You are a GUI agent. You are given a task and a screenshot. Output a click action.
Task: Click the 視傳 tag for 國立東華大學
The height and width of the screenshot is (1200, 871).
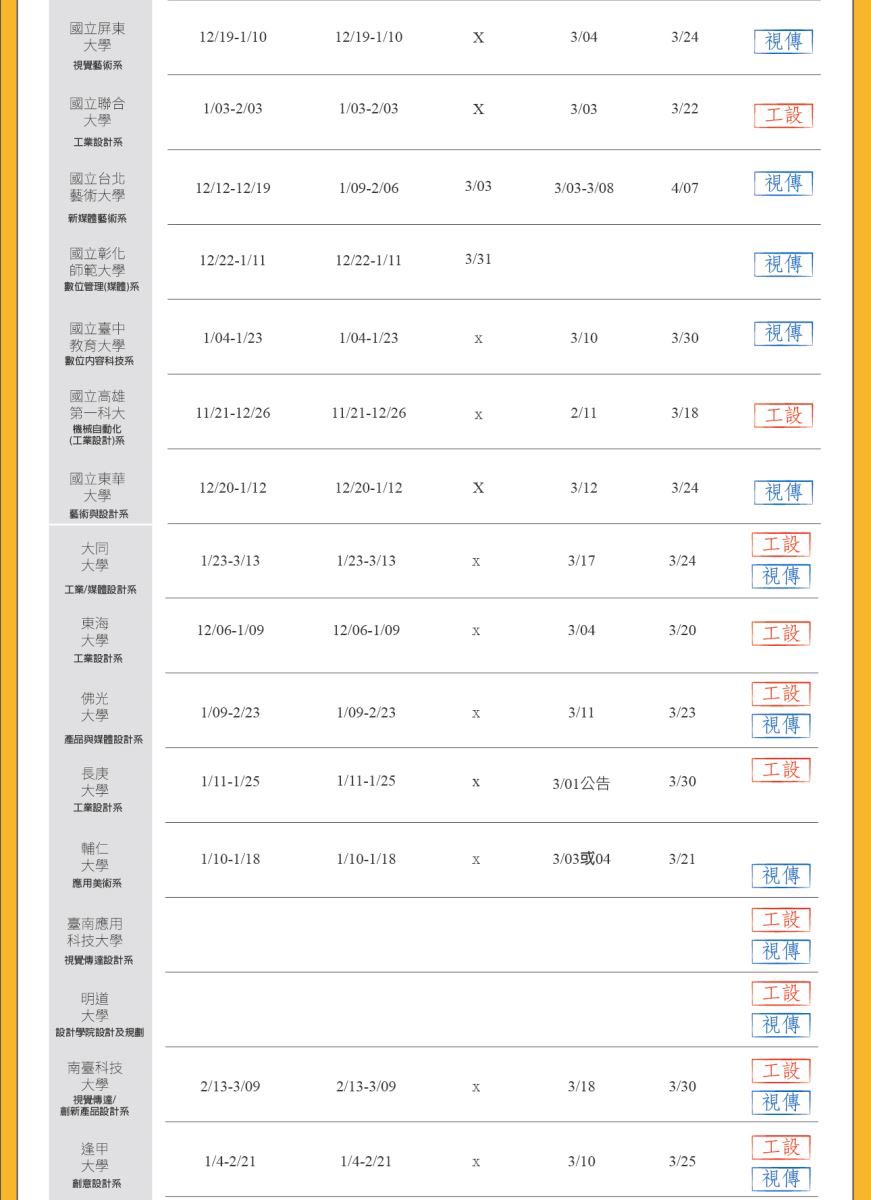point(783,492)
